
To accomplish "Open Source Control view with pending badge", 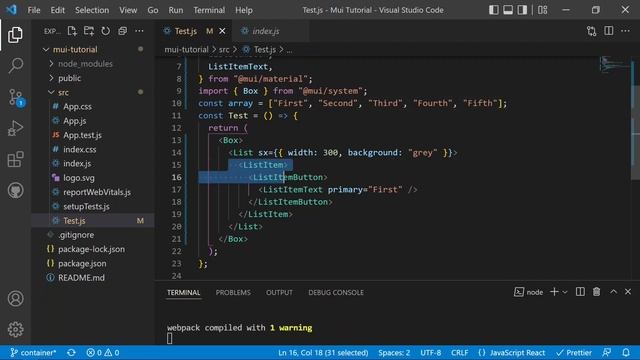I will click(16, 97).
